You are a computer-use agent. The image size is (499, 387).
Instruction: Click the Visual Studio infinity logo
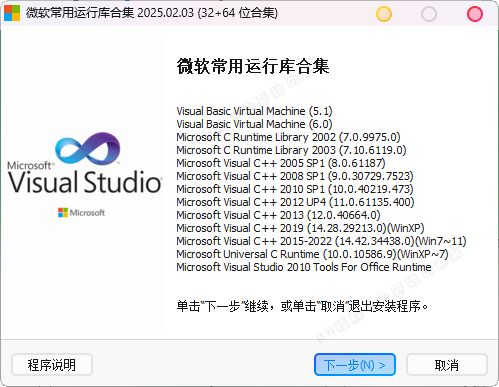88,148
